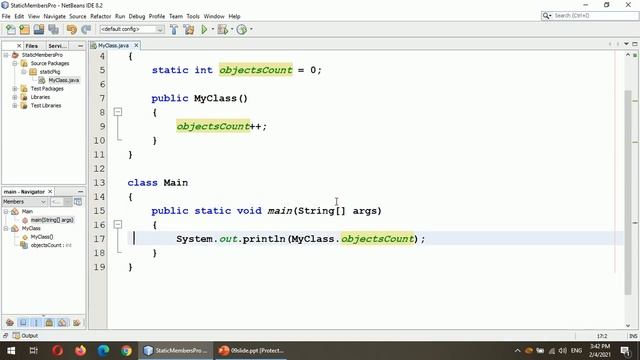
Task: Open the Output window button
Action: [25, 336]
